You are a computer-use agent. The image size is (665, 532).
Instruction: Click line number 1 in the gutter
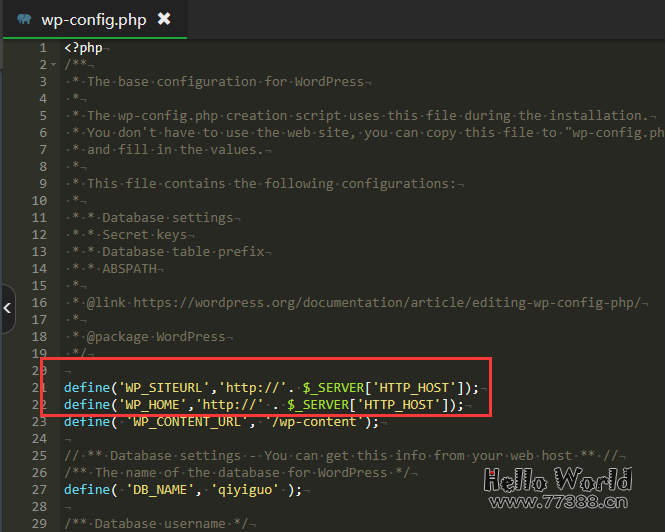click(42, 48)
